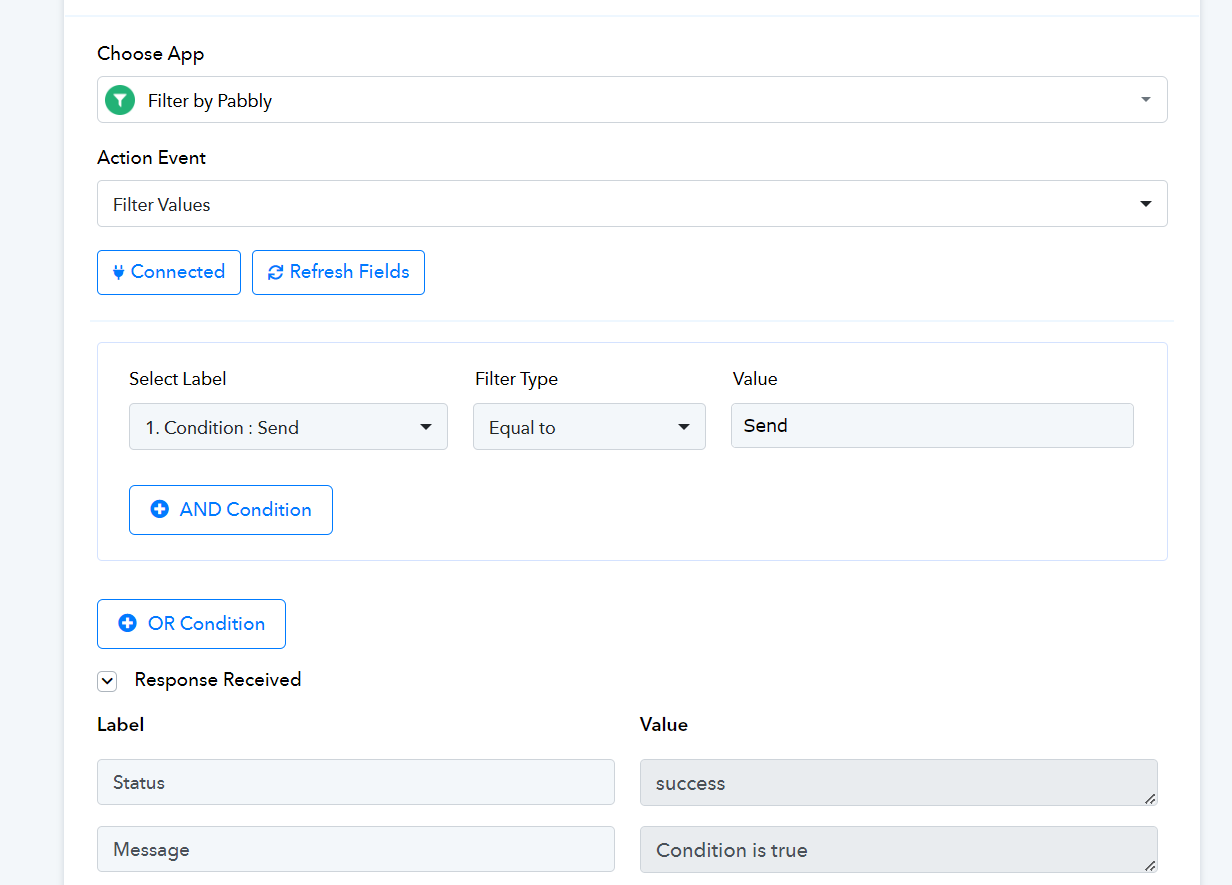Click the resize handle on the Condition is true textarea
Screen dimensions: 1232x885
1150,865
